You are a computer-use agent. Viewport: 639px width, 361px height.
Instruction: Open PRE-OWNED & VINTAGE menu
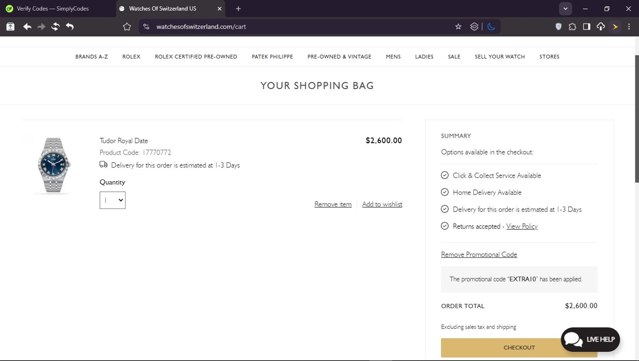point(339,57)
